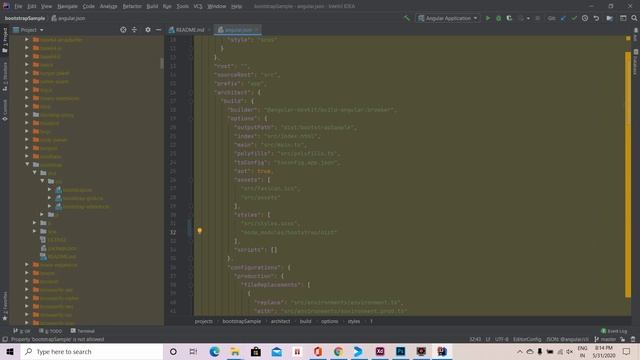640x360 pixels.
Task: Change the UTF-8 file encoding
Action: [x=502, y=339]
